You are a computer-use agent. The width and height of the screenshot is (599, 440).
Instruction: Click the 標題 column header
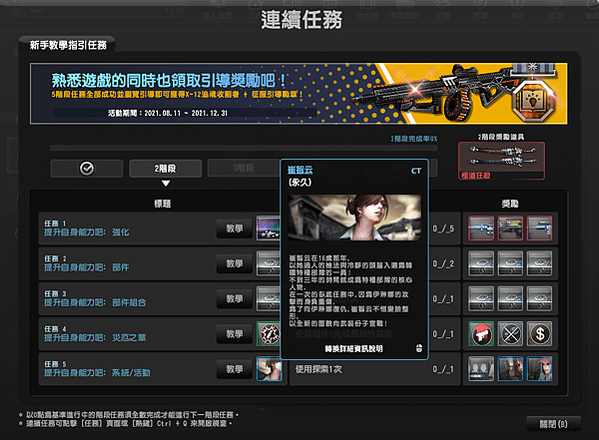pos(162,204)
